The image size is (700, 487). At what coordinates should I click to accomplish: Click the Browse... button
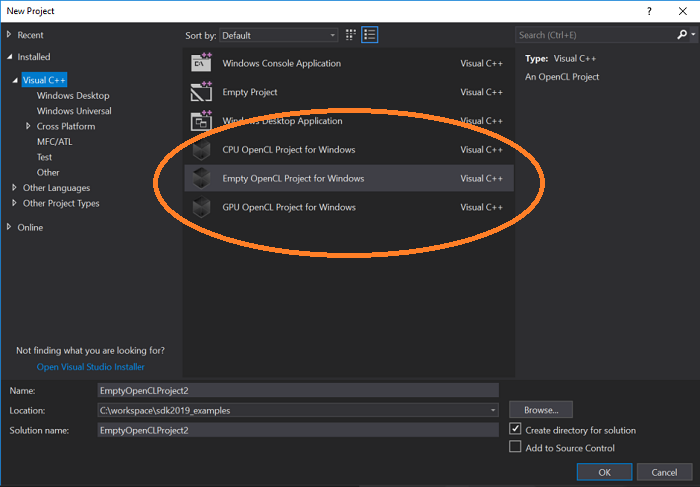[x=541, y=410]
